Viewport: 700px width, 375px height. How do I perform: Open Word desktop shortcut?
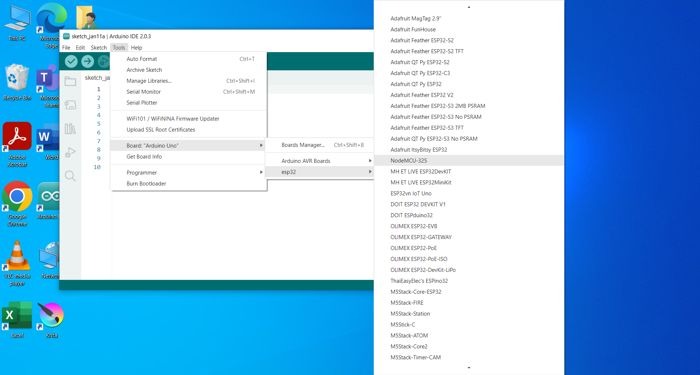(x=48, y=143)
